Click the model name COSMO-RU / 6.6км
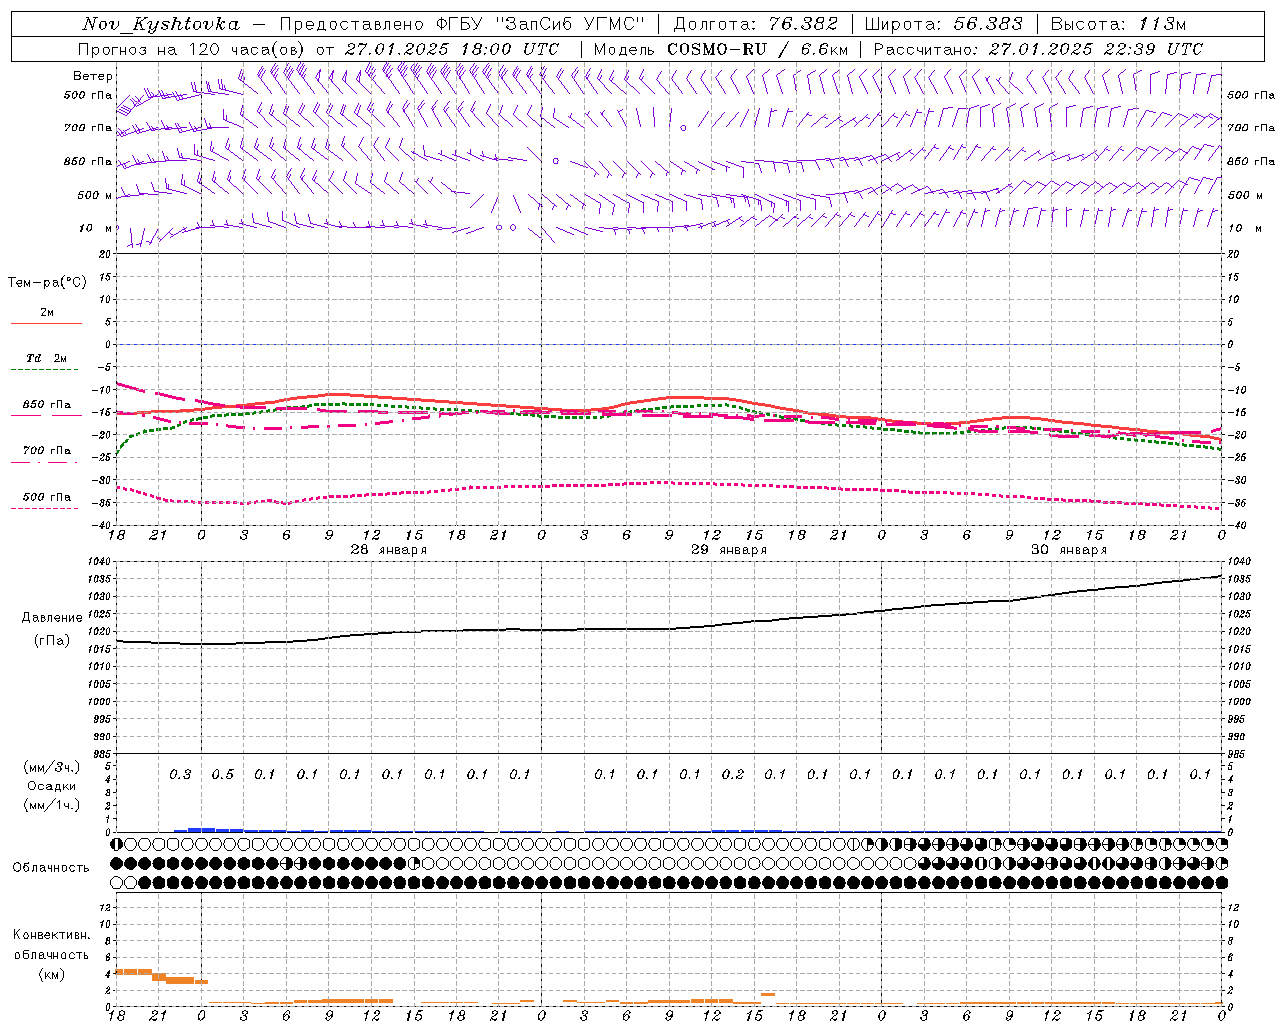The height and width of the screenshot is (1024, 1280). coord(757,49)
